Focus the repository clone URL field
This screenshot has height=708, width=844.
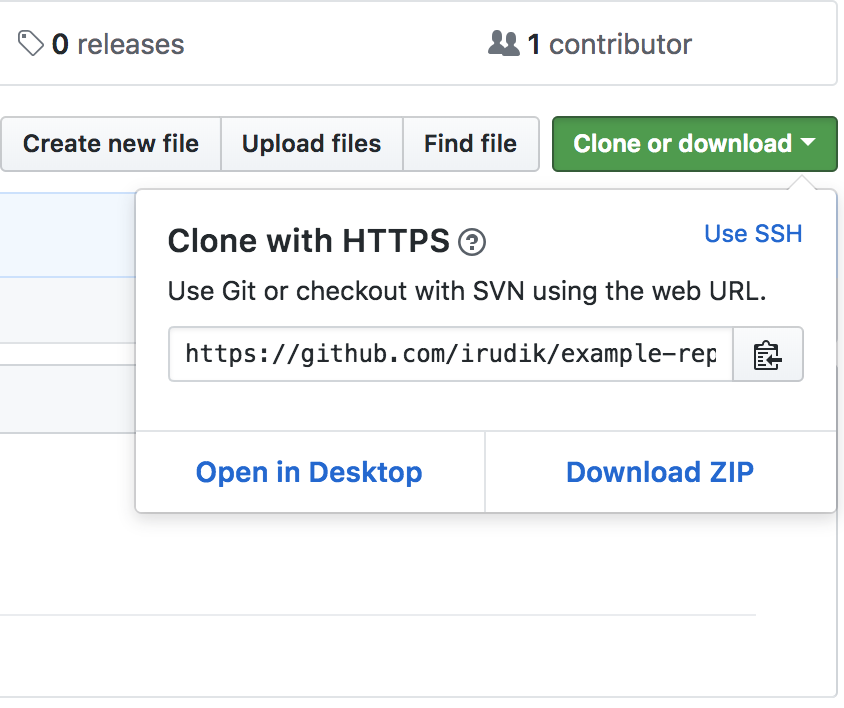pos(450,354)
